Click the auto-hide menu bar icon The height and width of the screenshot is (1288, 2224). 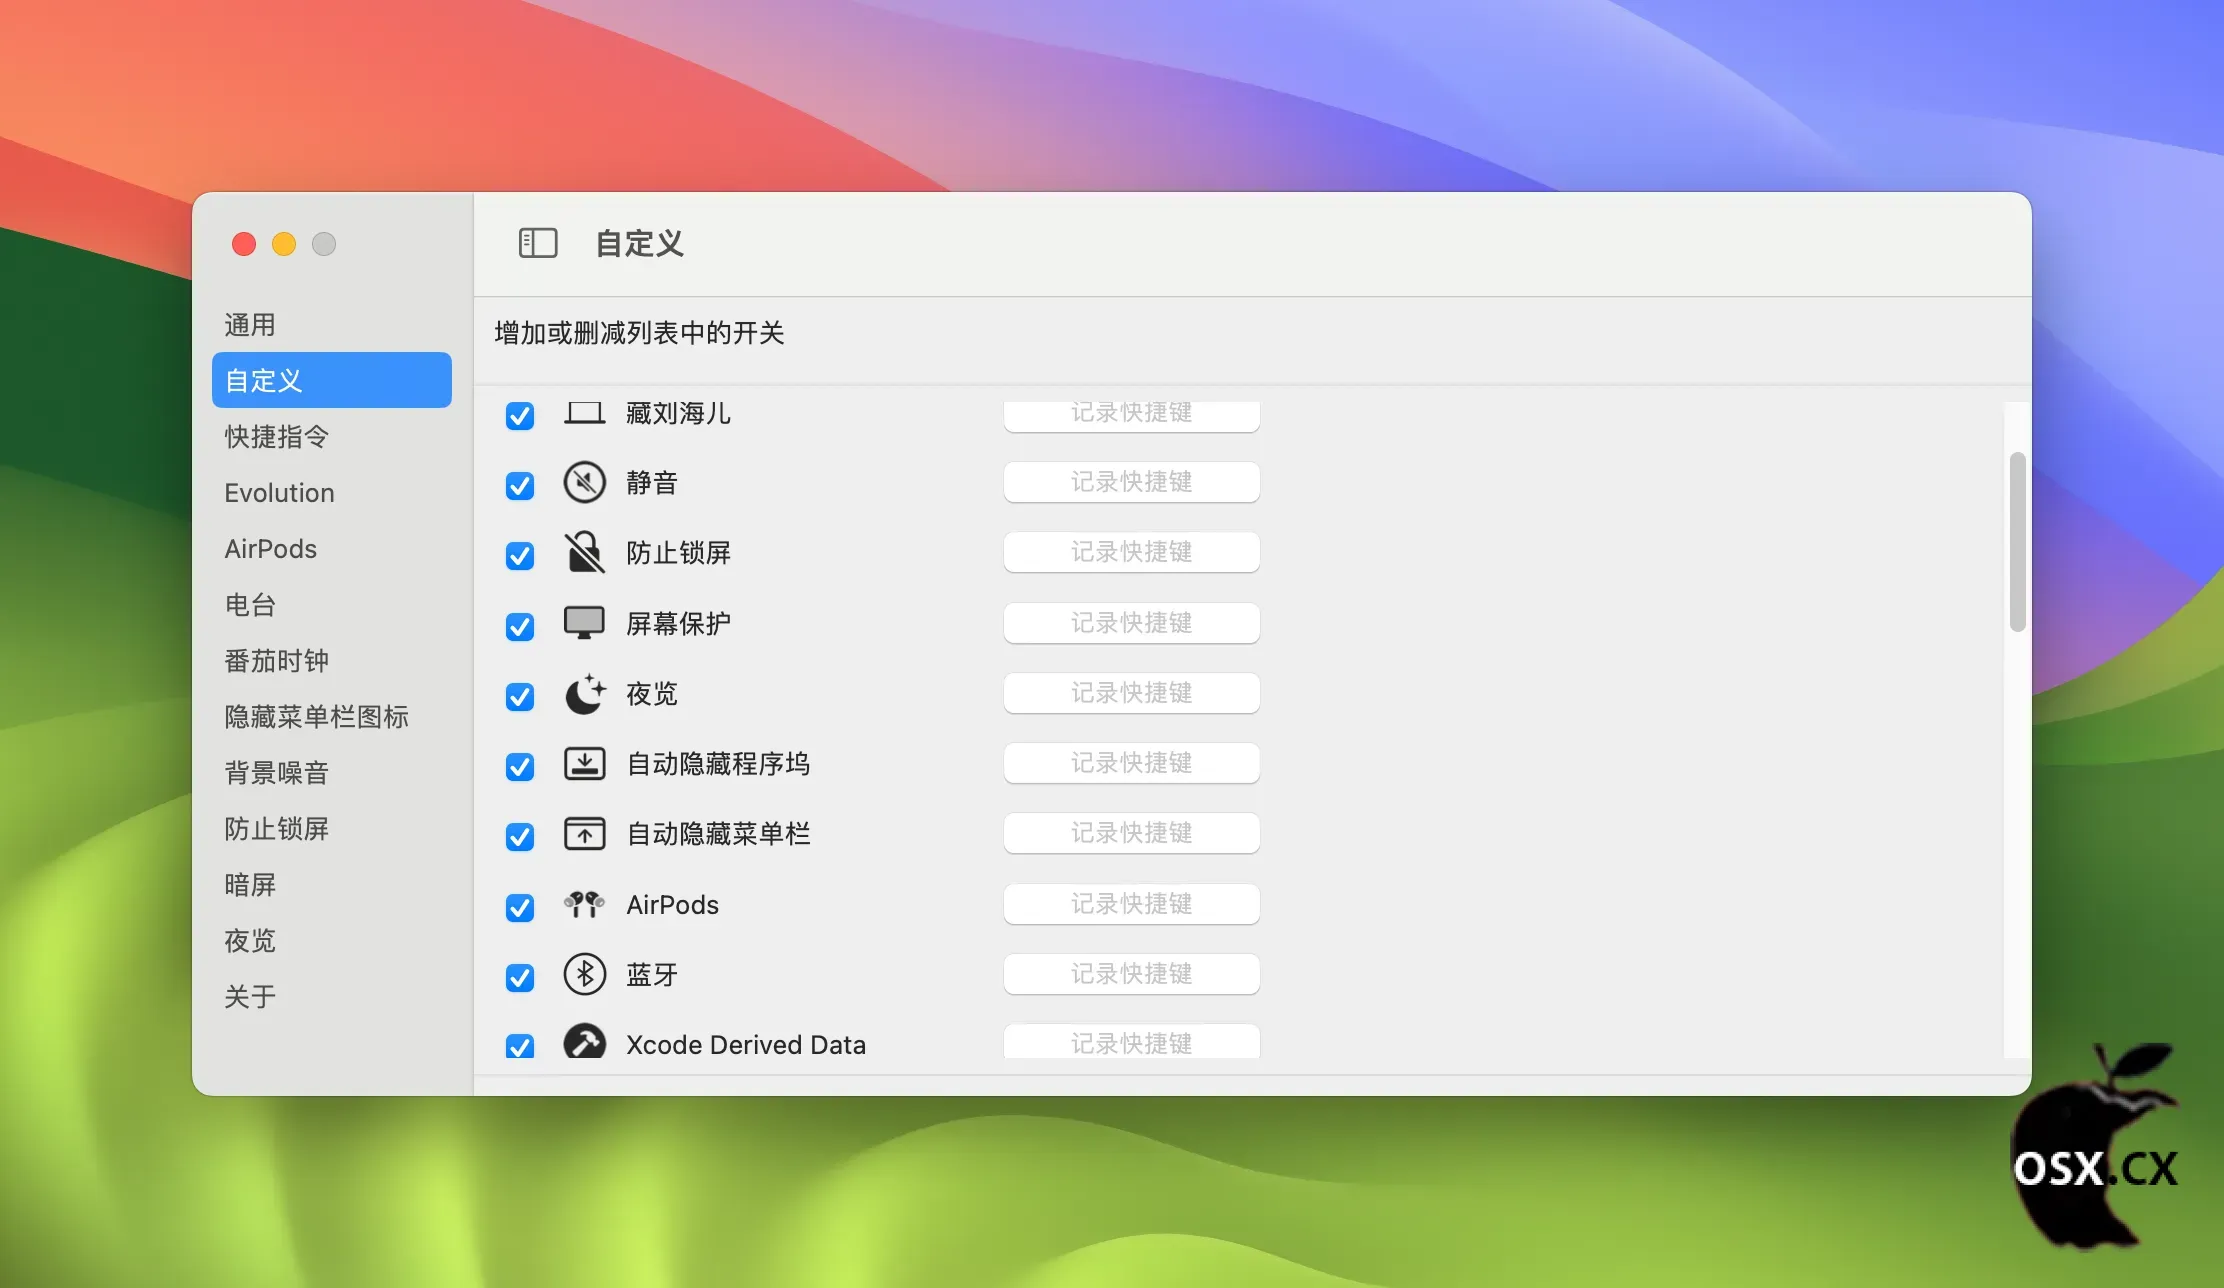(584, 834)
